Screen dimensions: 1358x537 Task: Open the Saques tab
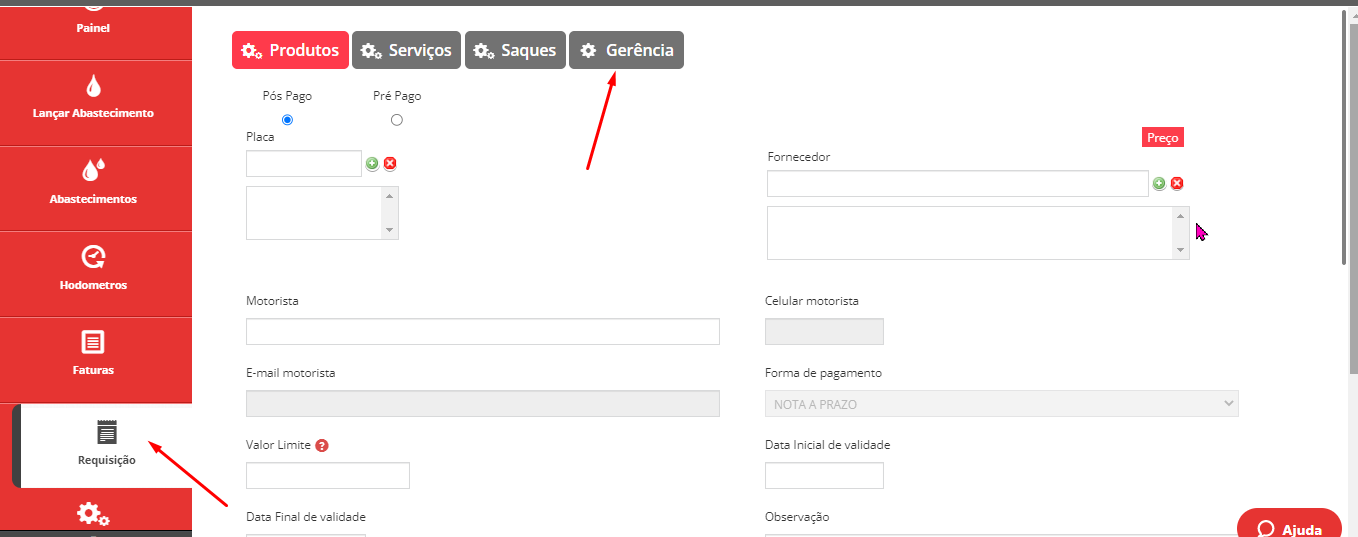[515, 50]
